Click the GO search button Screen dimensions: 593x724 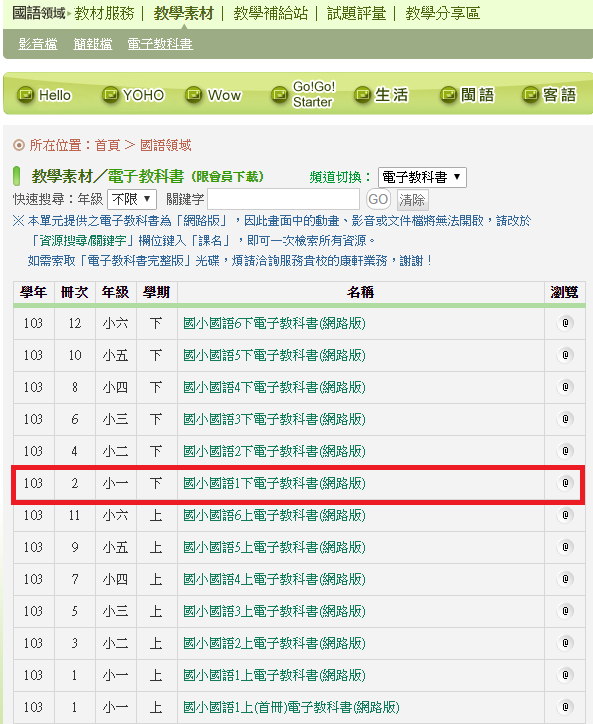click(378, 199)
